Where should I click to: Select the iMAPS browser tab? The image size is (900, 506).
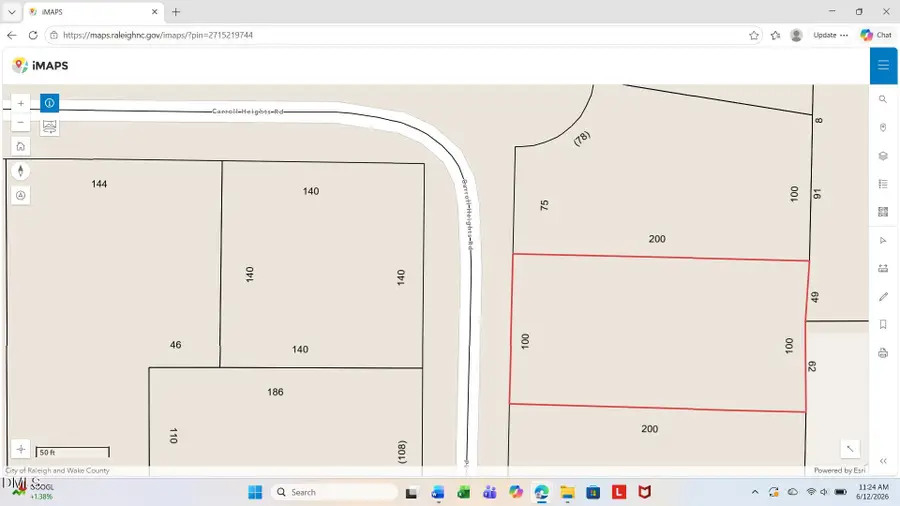pyautogui.click(x=94, y=11)
